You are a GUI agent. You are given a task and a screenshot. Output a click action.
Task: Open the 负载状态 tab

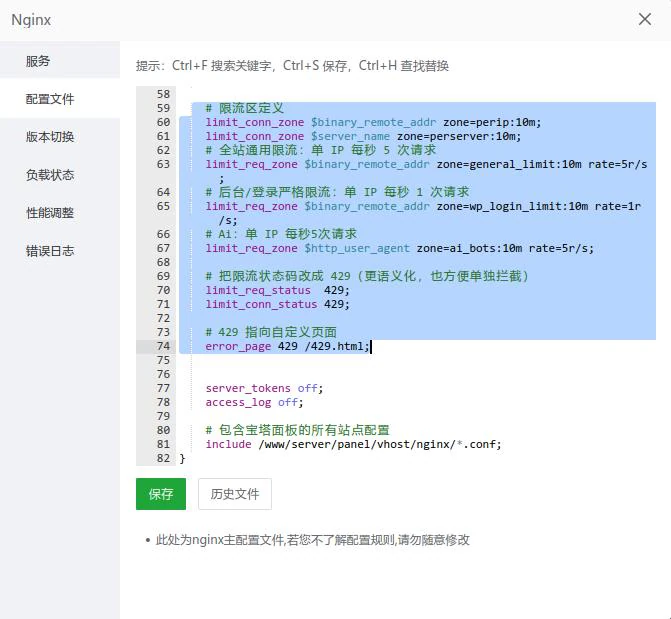point(60,175)
